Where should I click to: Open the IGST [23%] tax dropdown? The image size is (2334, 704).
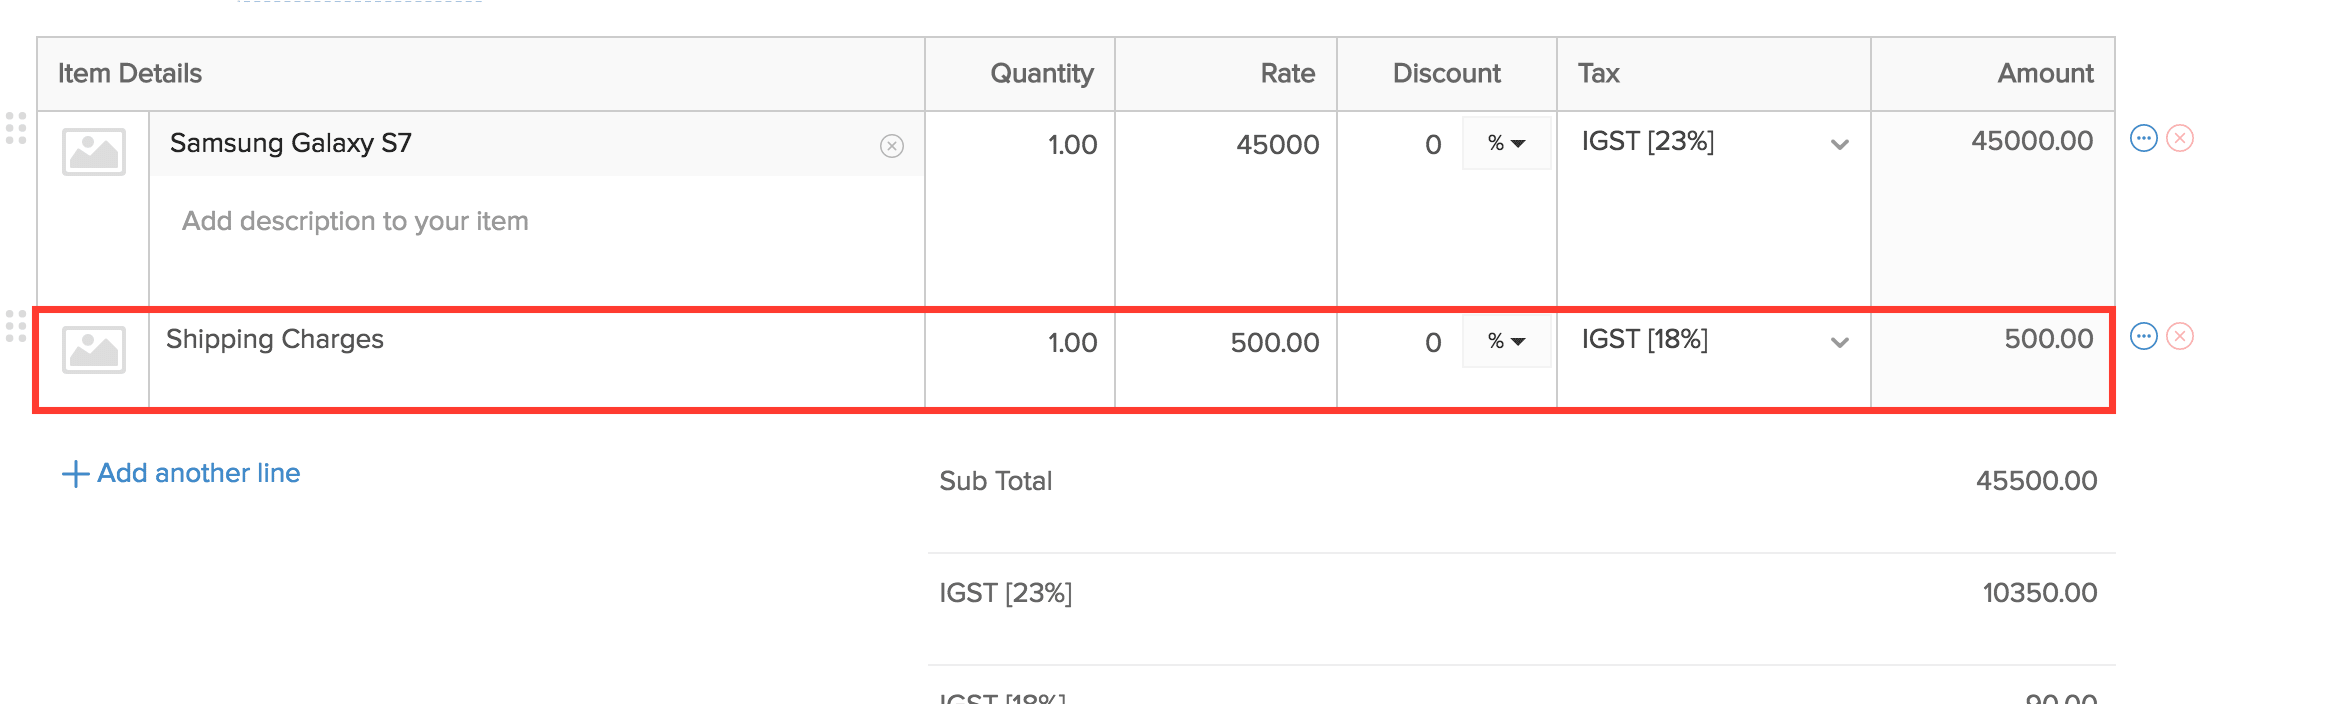click(x=1838, y=144)
